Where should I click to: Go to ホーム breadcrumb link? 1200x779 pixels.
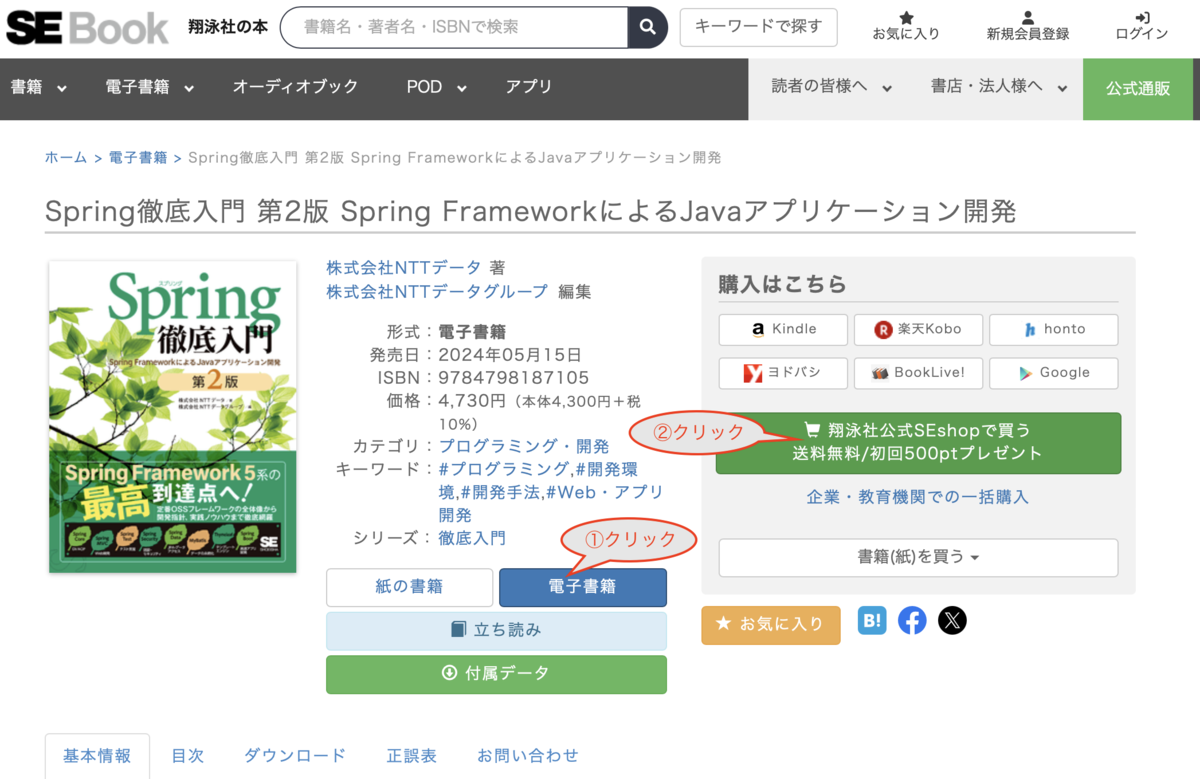click(66, 158)
